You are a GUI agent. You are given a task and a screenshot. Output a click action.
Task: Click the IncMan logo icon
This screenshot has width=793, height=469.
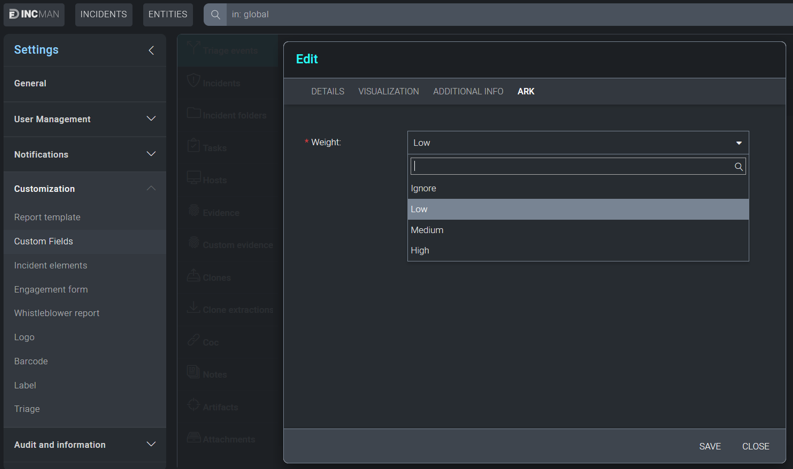(x=14, y=14)
